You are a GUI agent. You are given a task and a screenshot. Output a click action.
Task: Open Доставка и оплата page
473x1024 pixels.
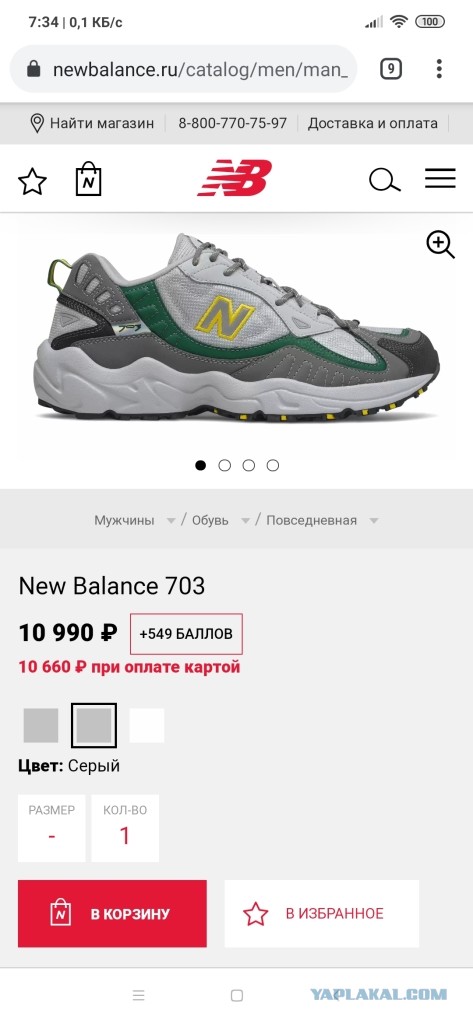373,123
